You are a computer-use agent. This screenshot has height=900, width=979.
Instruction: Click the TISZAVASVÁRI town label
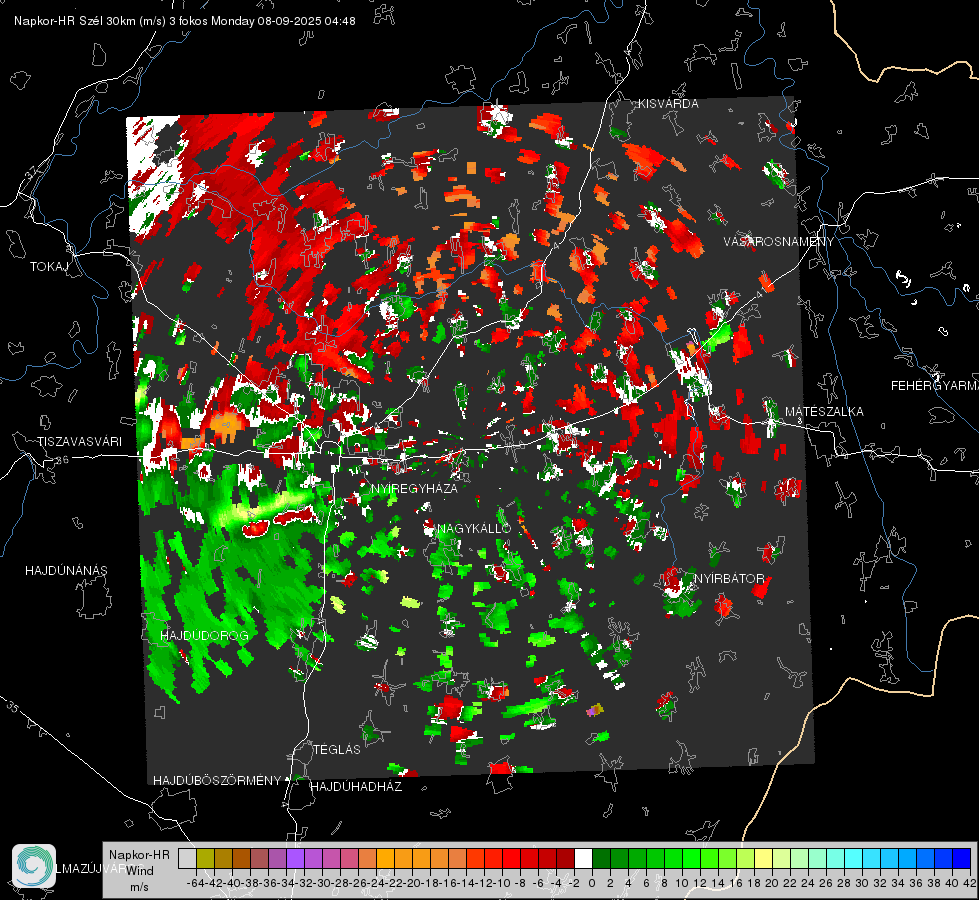pos(80,442)
